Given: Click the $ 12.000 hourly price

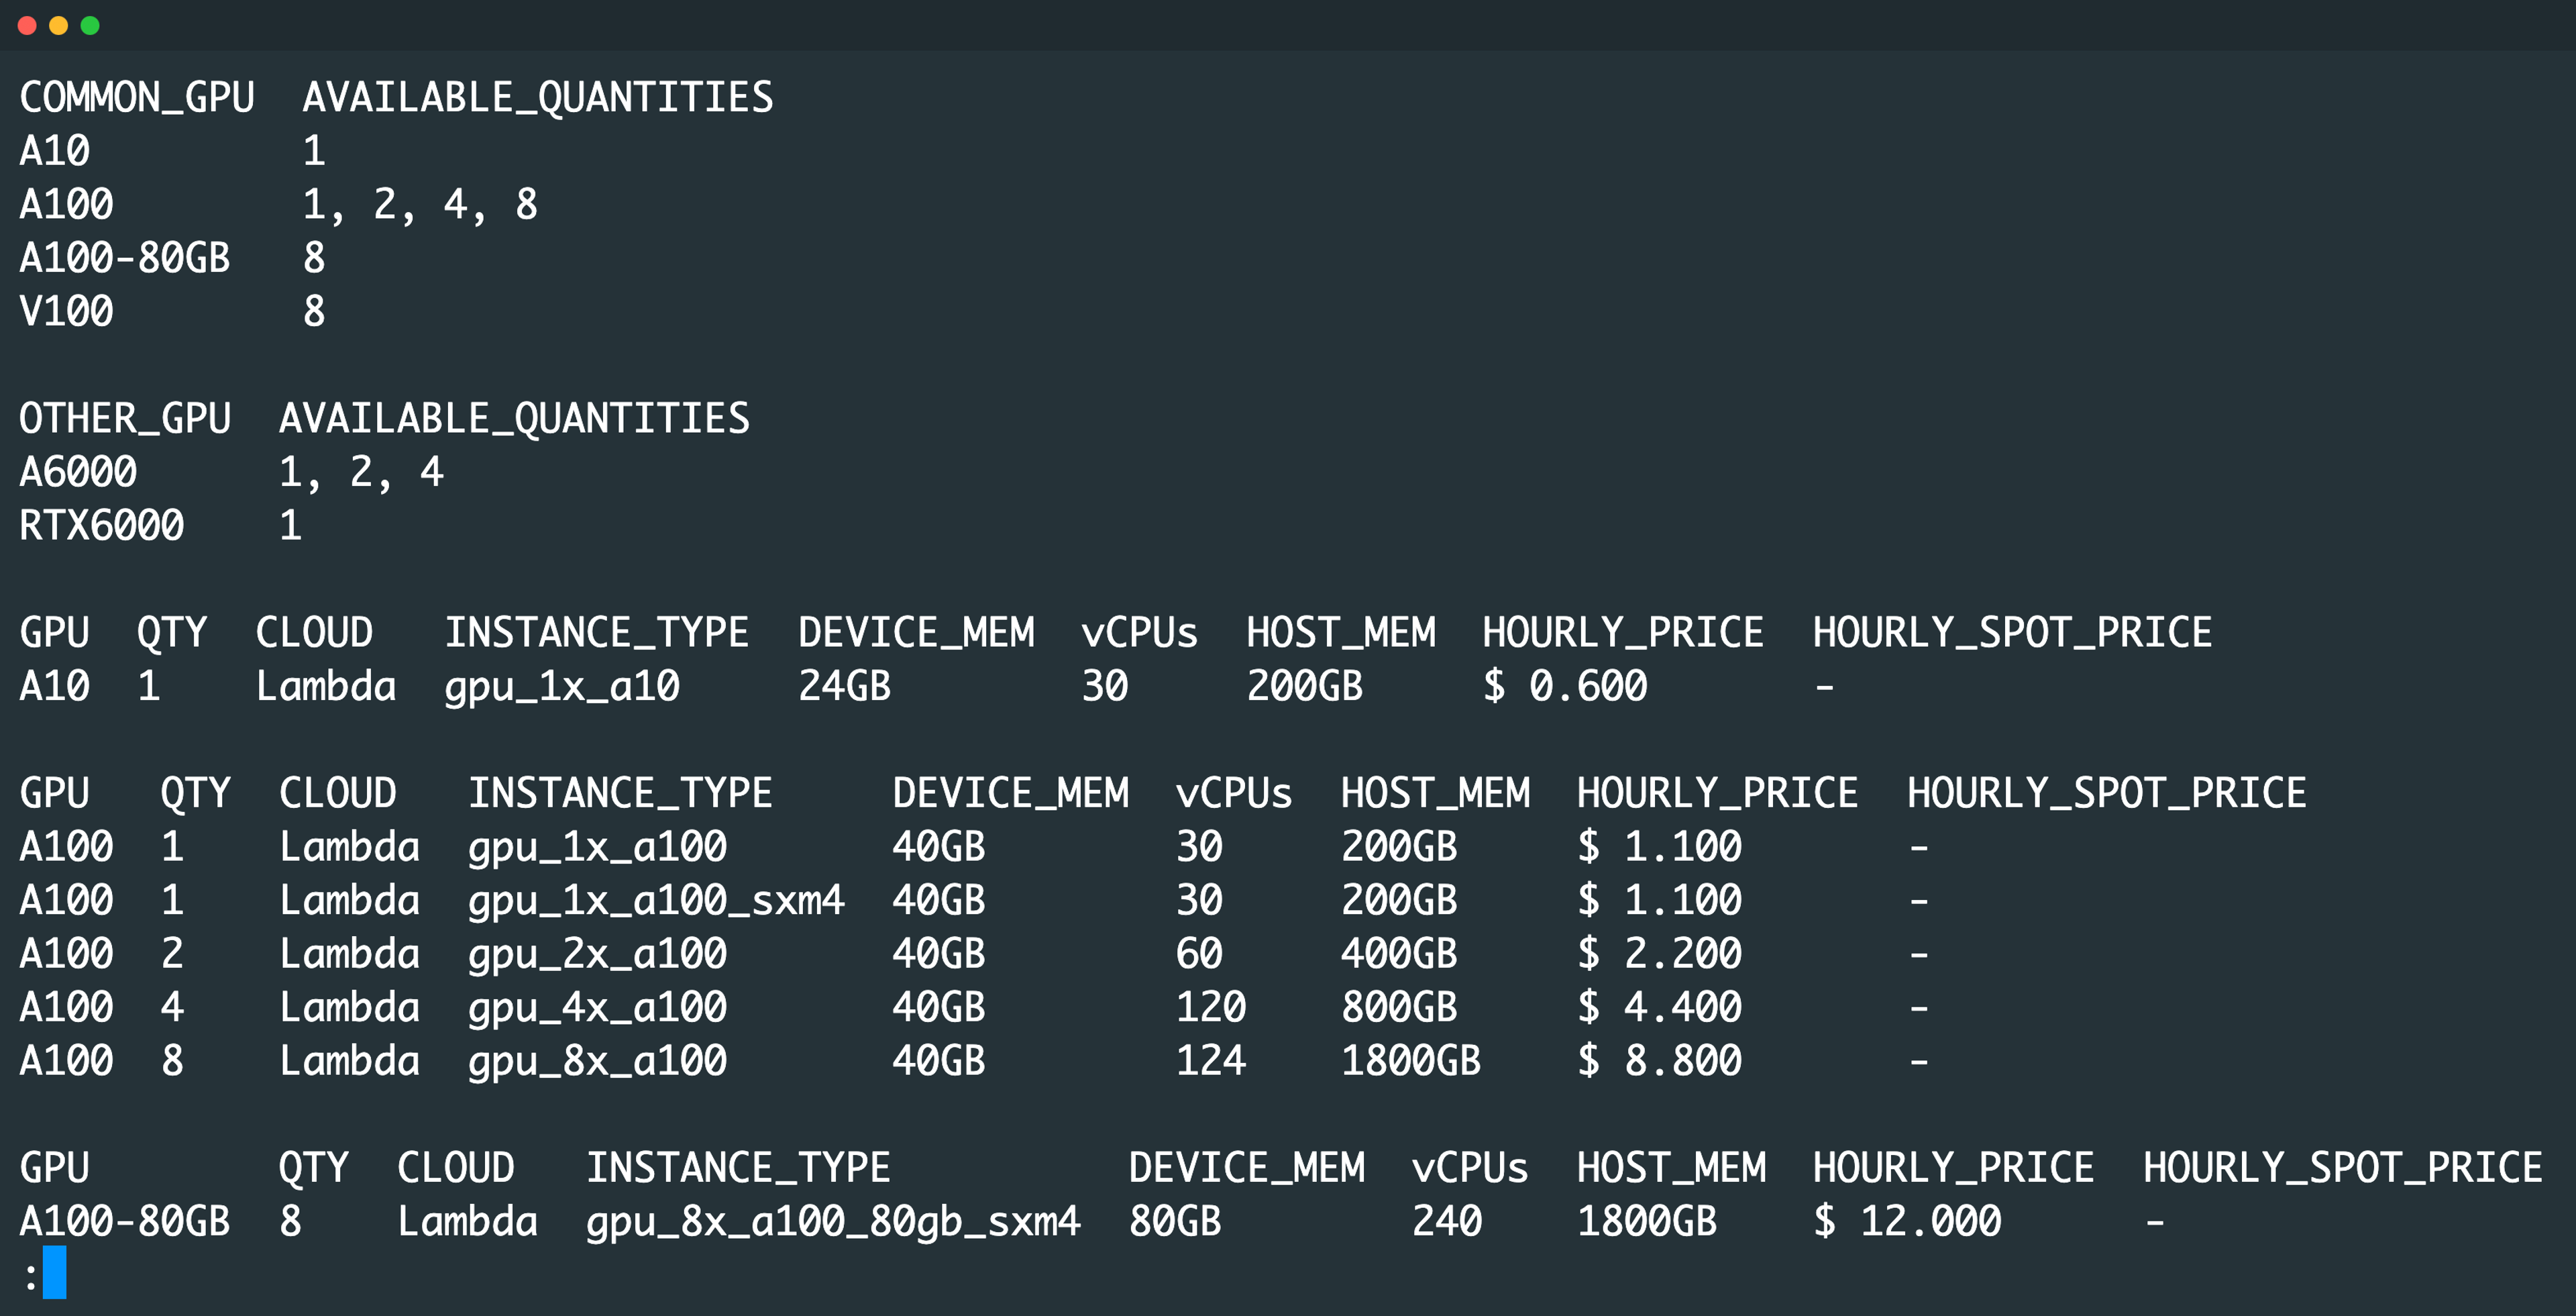Looking at the screenshot, I should coord(1907,1221).
